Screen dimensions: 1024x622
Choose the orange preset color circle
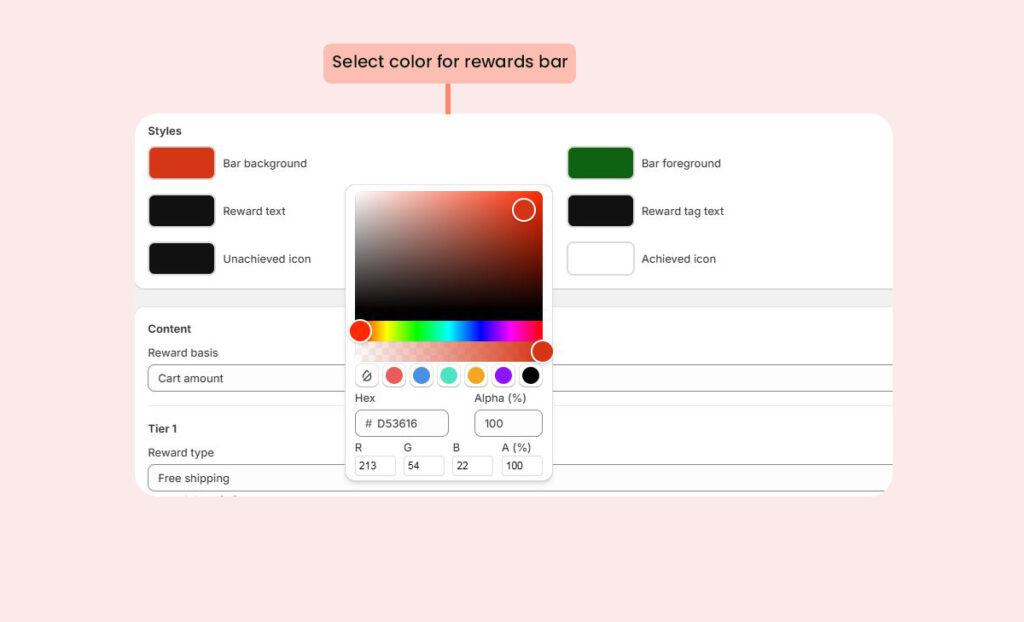pyautogui.click(x=476, y=376)
